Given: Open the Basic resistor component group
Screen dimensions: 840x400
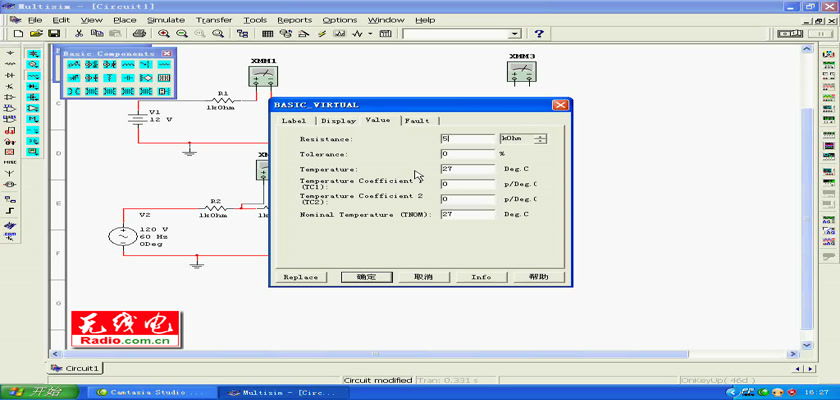Looking at the screenshot, I should pos(10,64).
